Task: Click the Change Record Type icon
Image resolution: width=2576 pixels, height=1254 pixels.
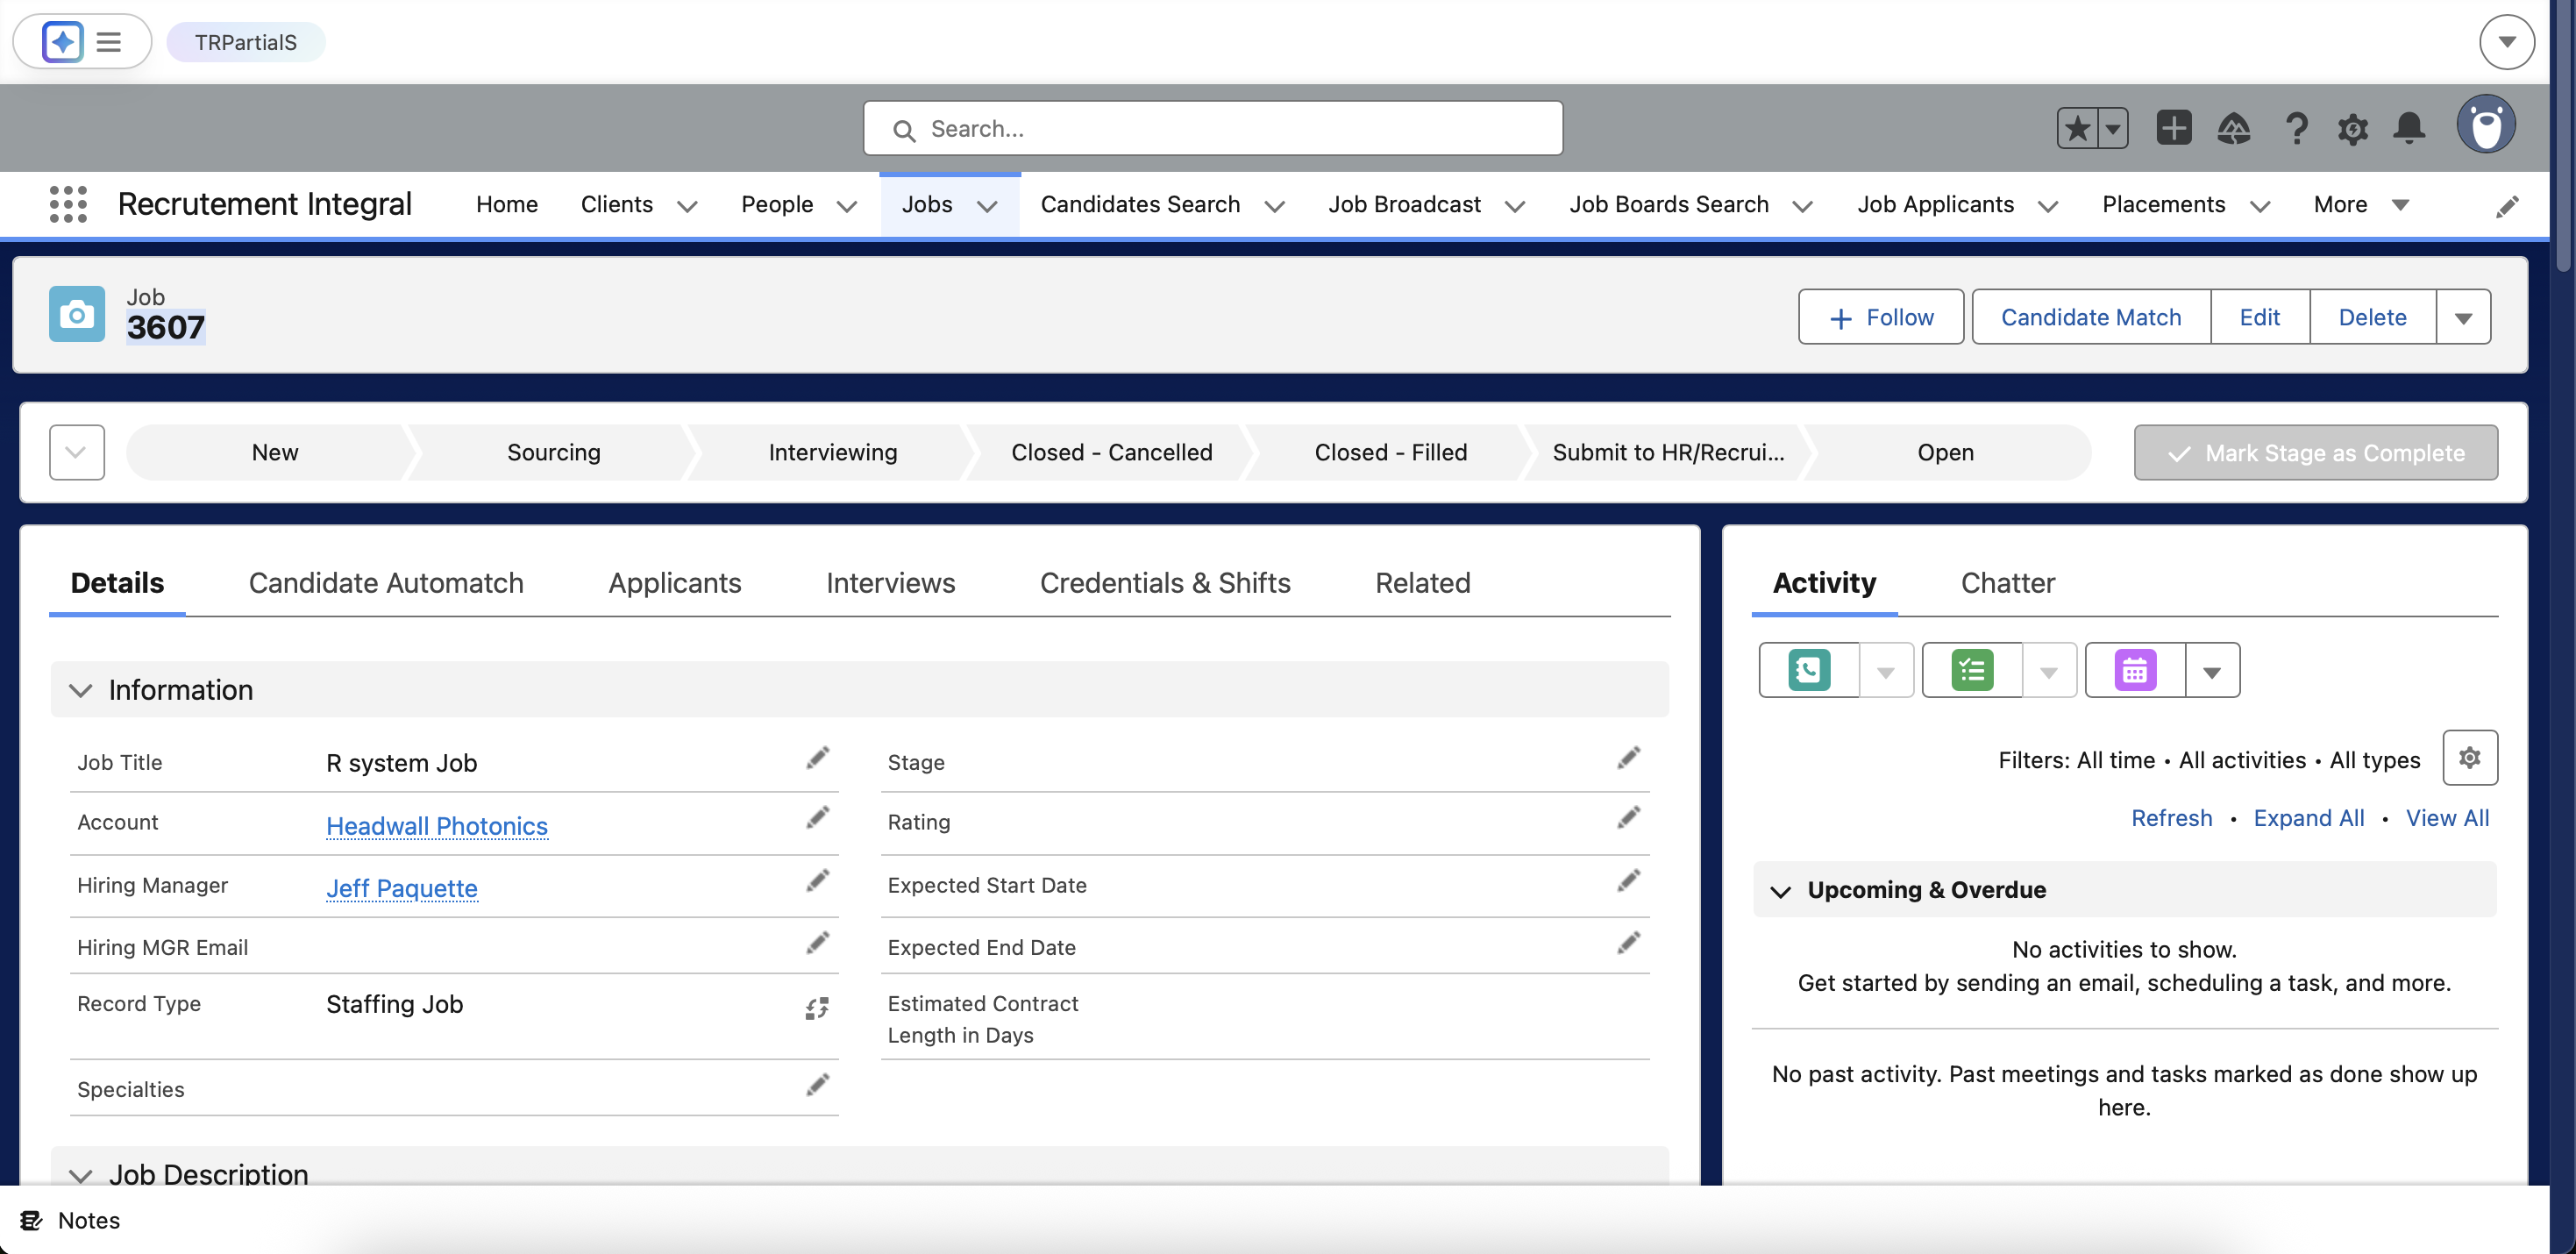Action: point(816,1008)
